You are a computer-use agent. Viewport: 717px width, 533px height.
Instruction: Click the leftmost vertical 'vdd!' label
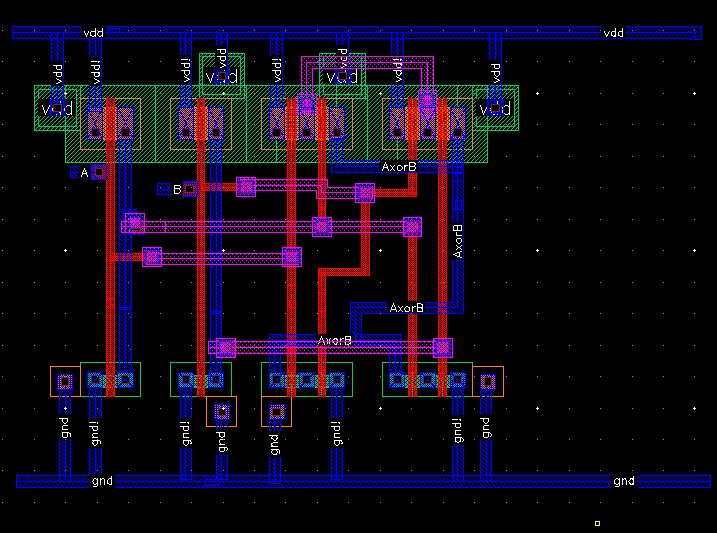[x=96, y=71]
